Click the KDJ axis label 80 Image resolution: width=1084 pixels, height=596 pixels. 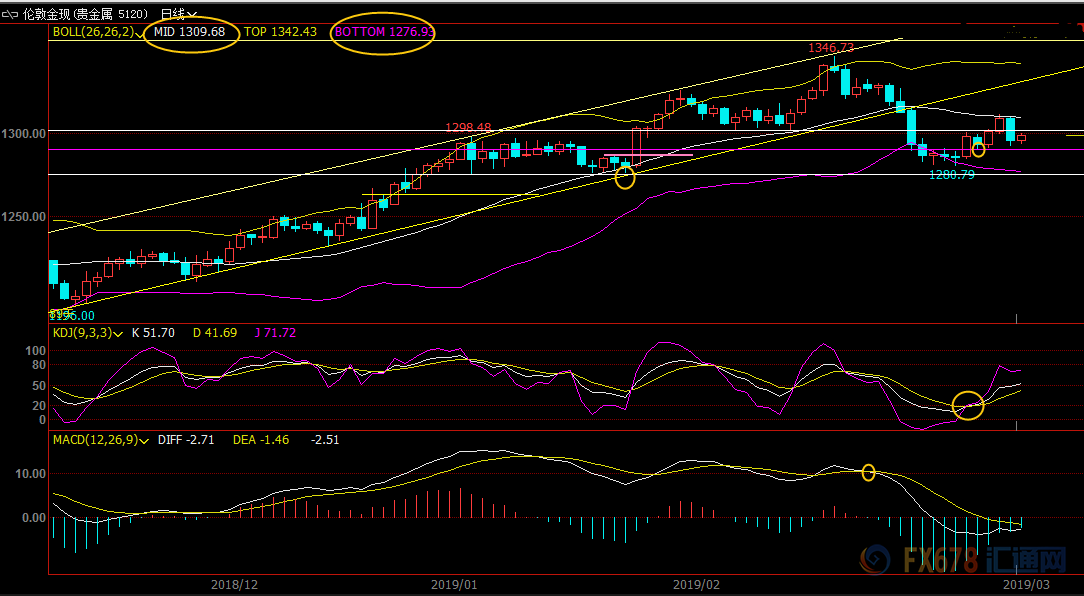[39, 364]
